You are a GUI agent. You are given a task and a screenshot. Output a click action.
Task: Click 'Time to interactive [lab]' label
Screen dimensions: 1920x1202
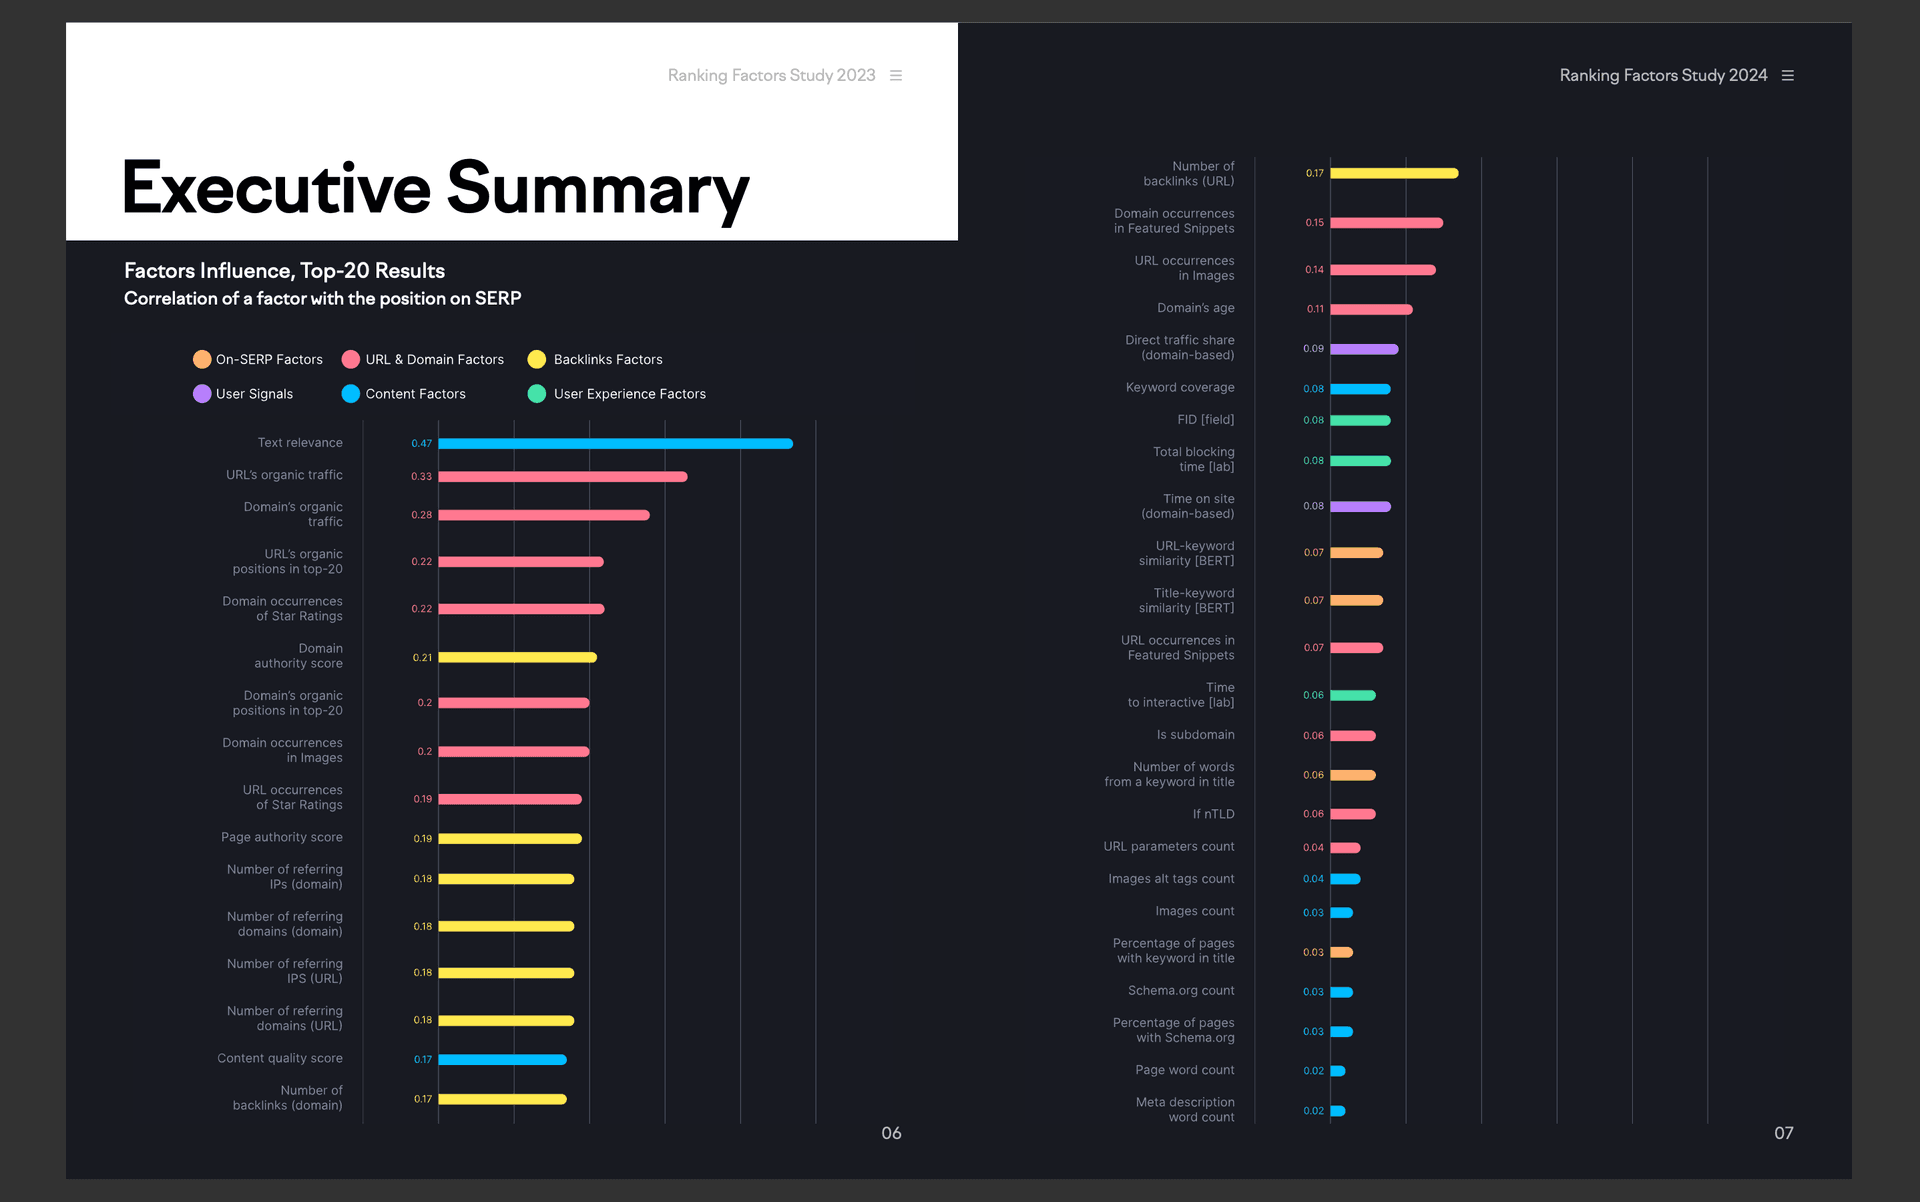coord(1181,695)
